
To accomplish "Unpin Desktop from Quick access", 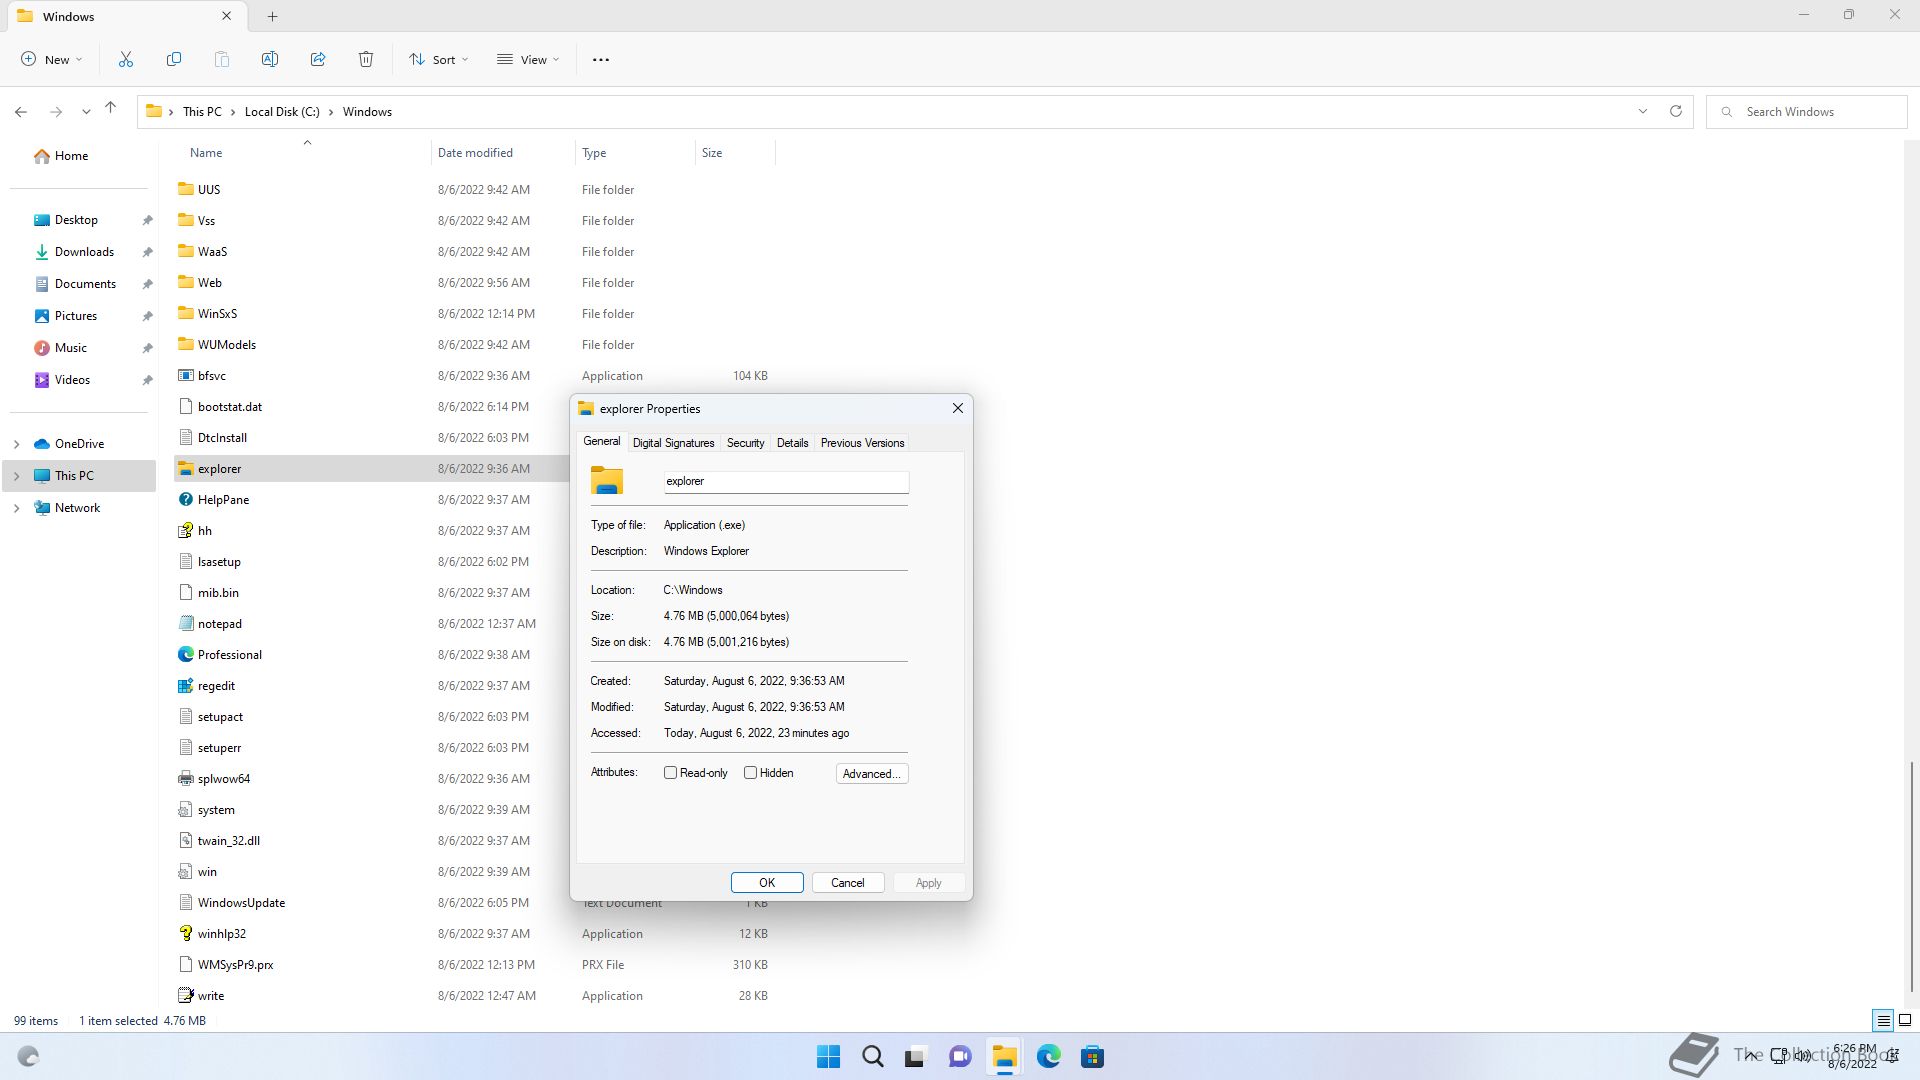I will (x=147, y=220).
